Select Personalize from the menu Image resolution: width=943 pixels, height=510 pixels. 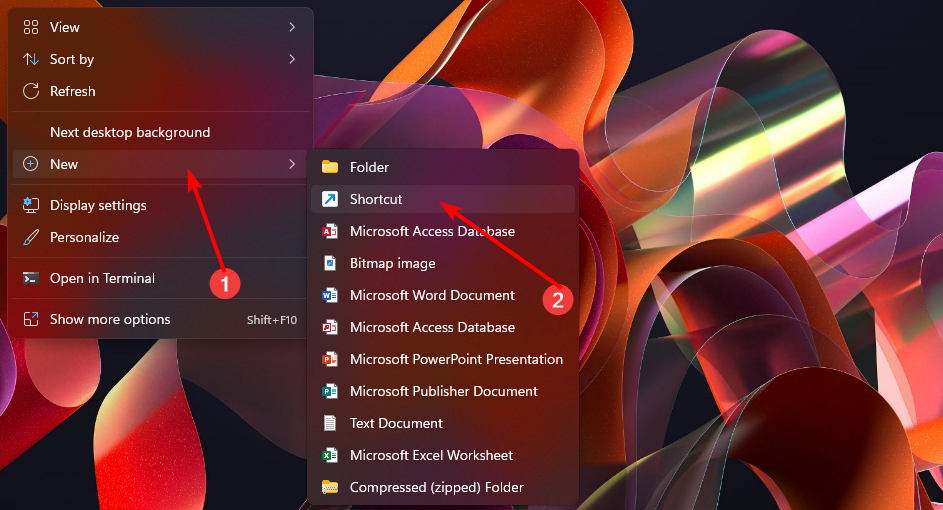161,237
